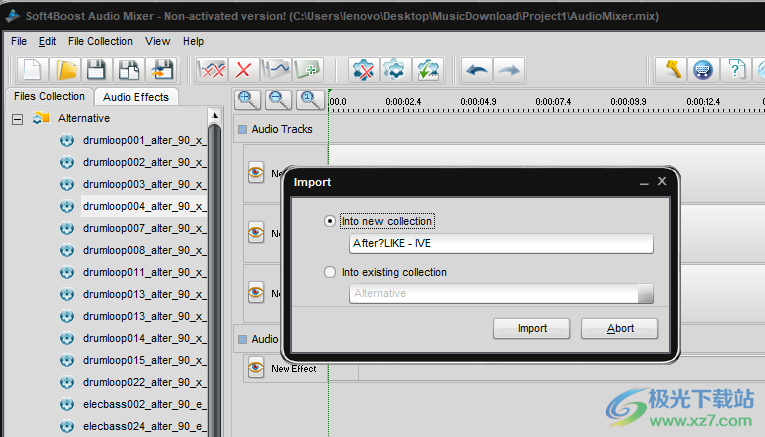Toggle the eye icon on first audio track
The width and height of the screenshot is (765, 437).
coord(255,172)
